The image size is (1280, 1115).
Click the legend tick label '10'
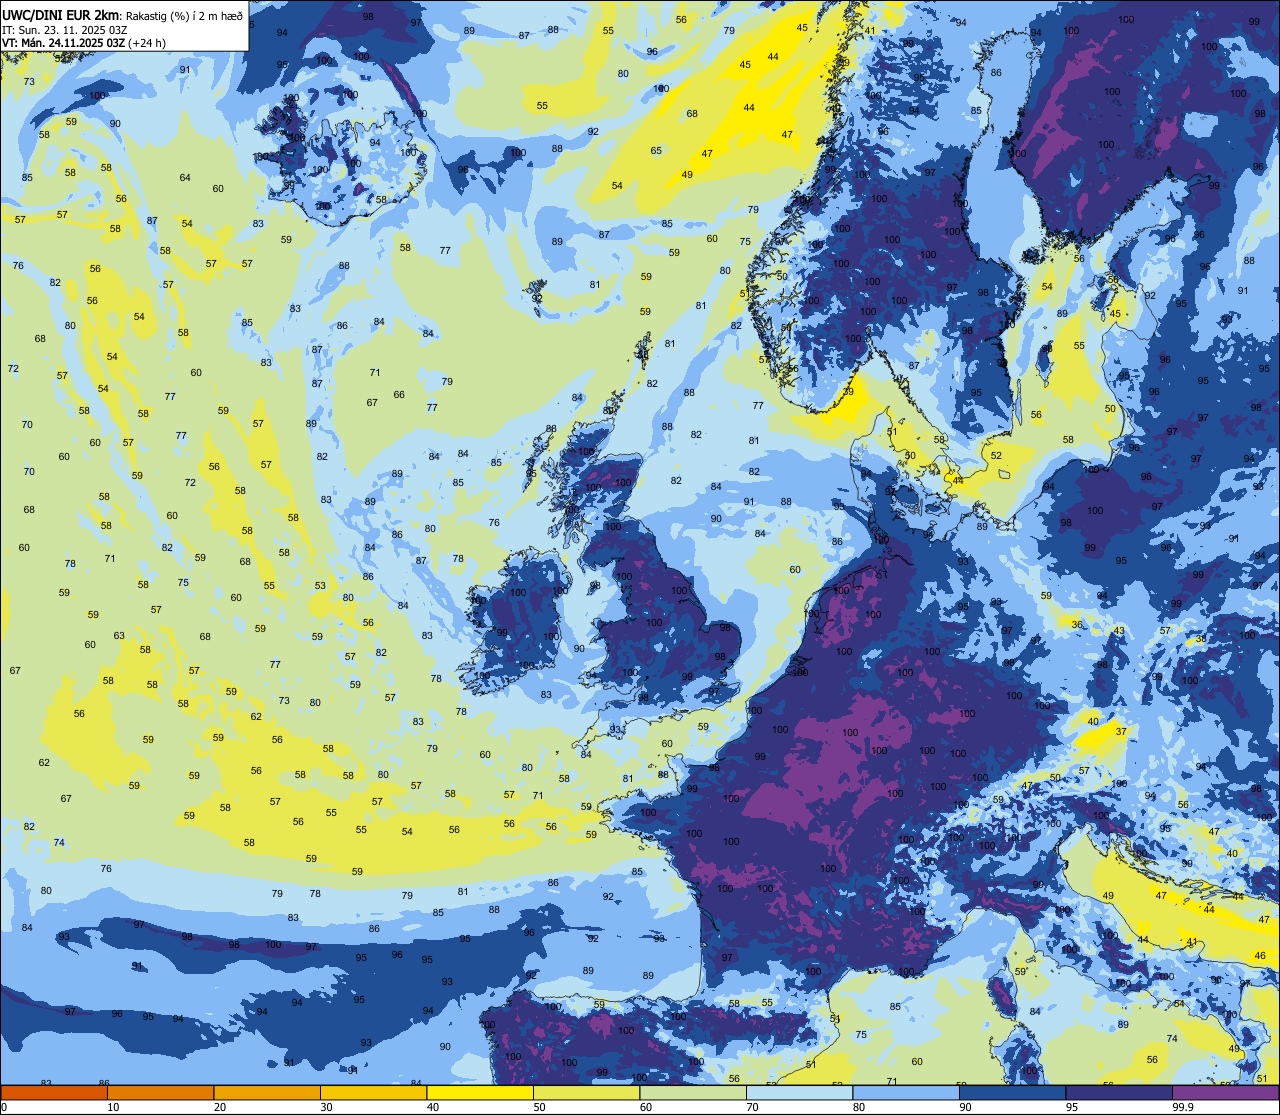114,1107
